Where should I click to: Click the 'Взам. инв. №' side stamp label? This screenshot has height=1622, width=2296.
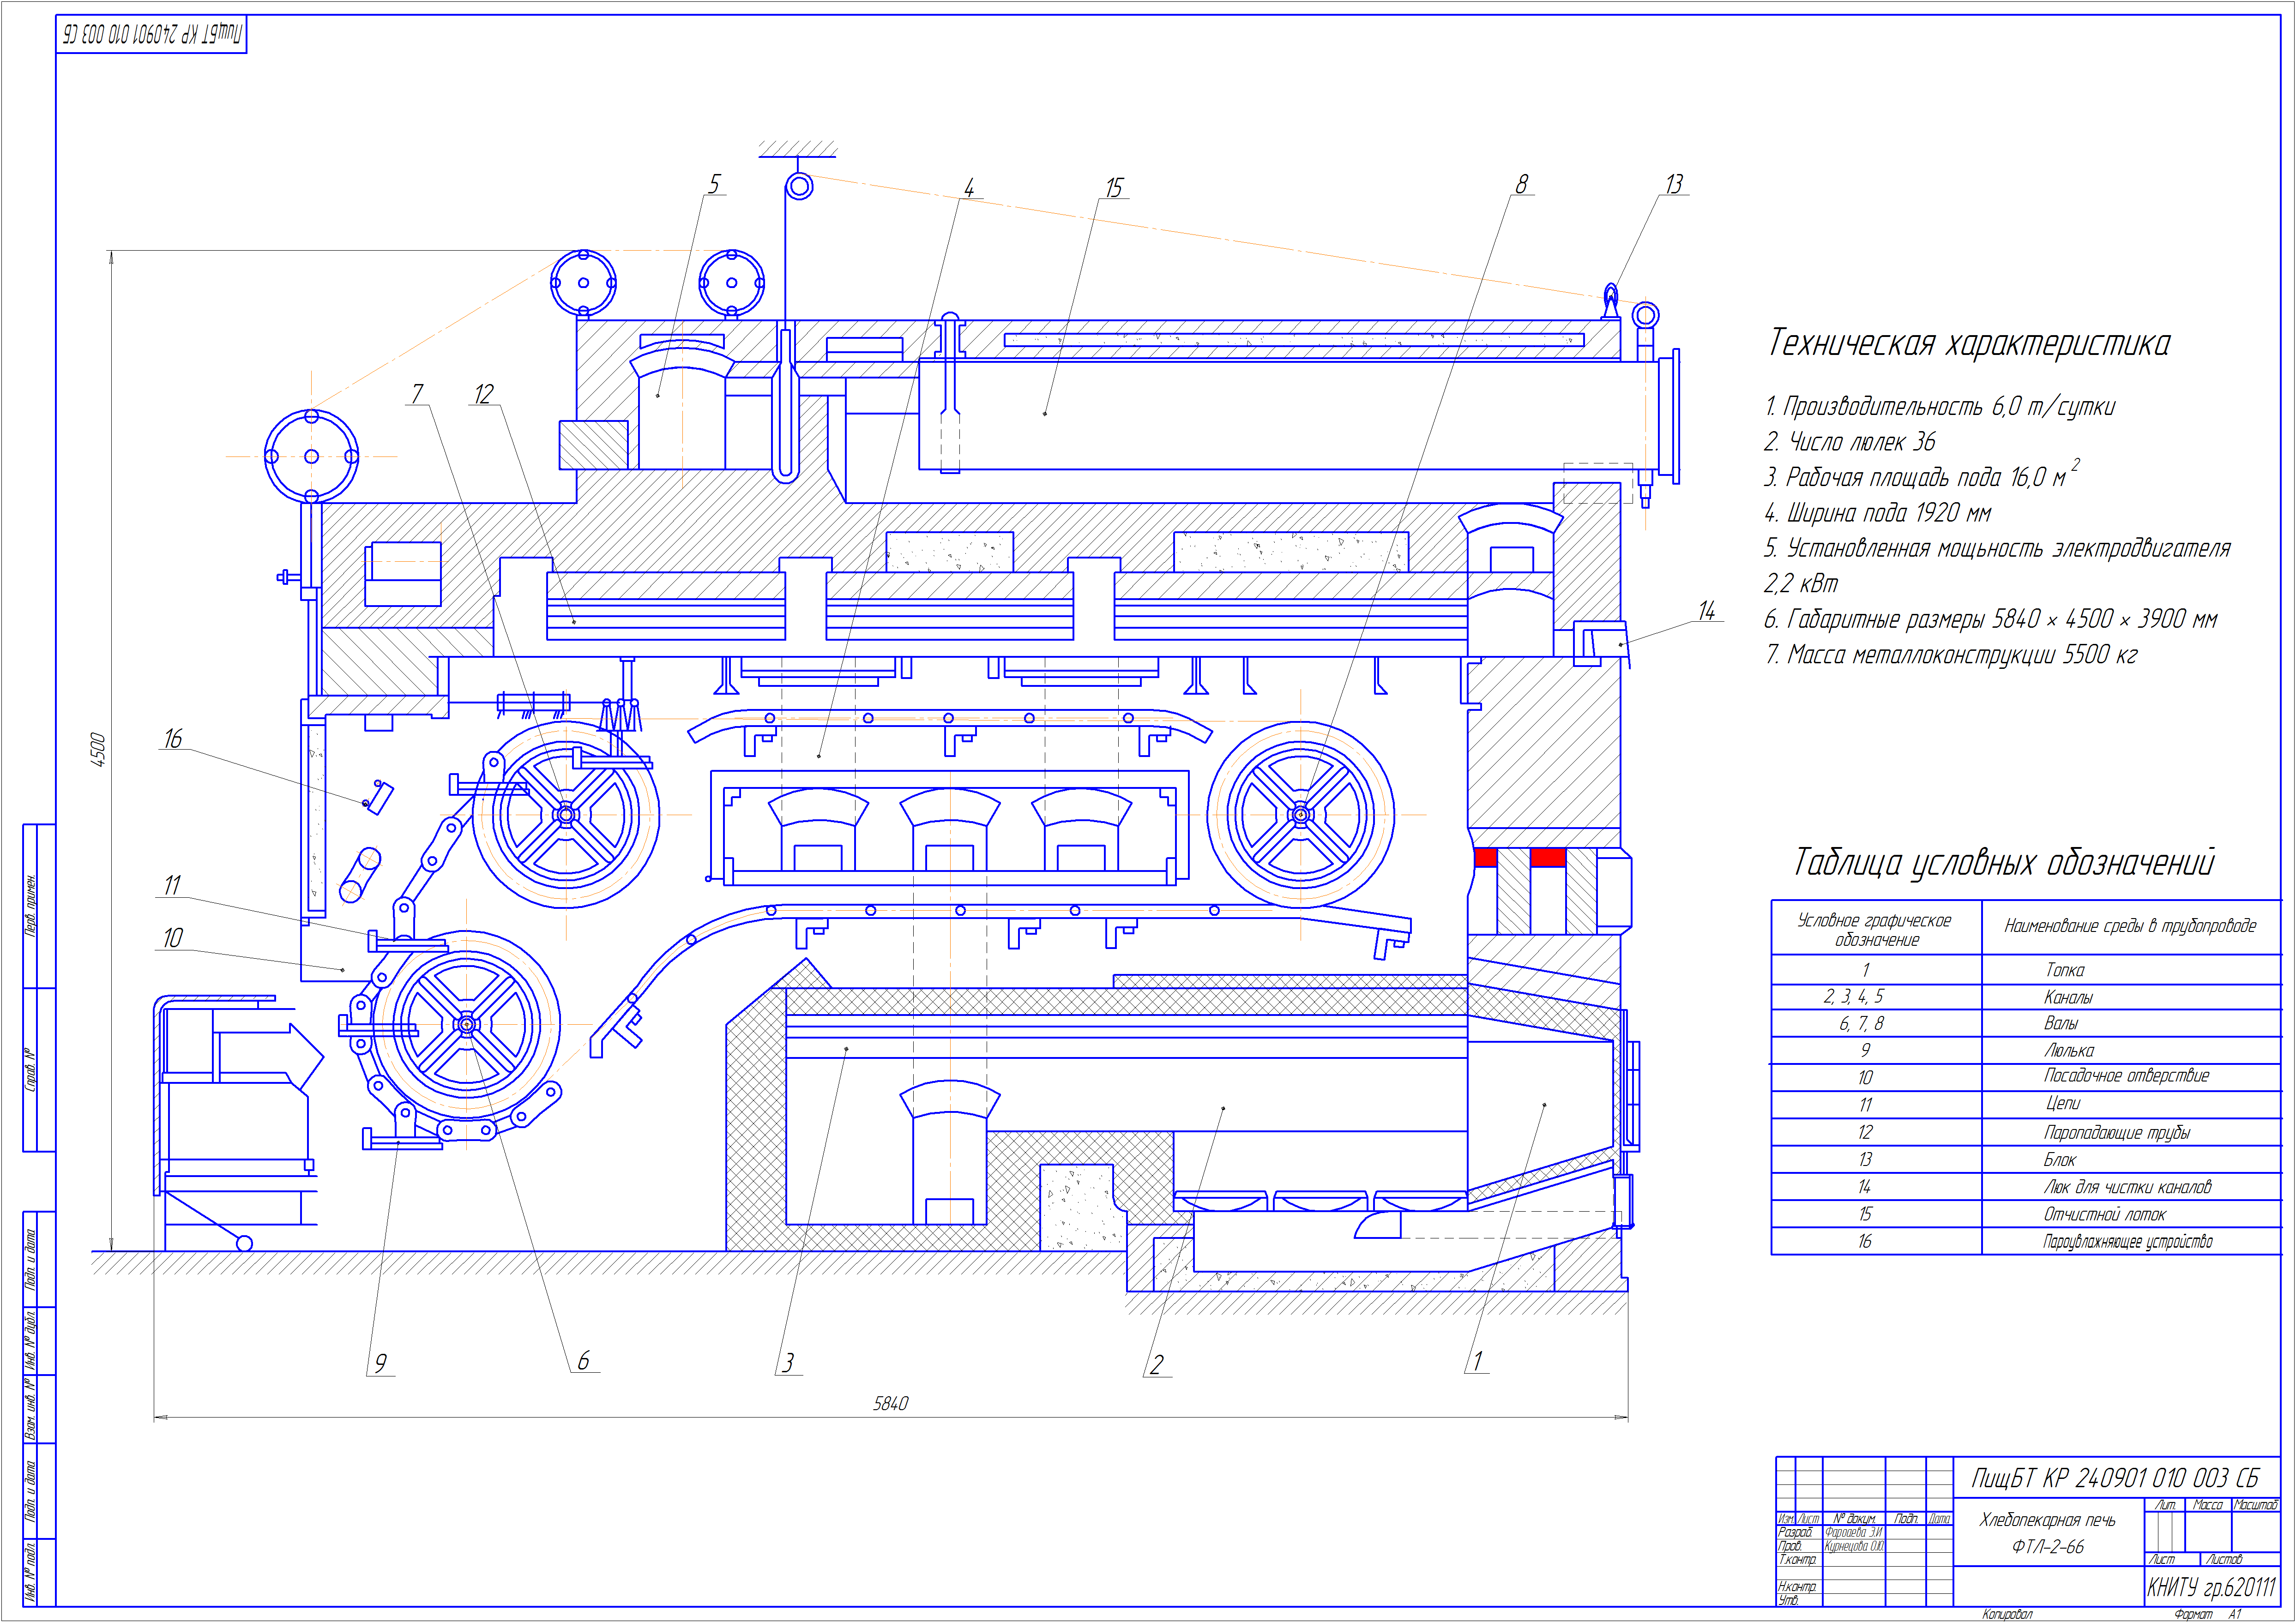coord(30,1410)
